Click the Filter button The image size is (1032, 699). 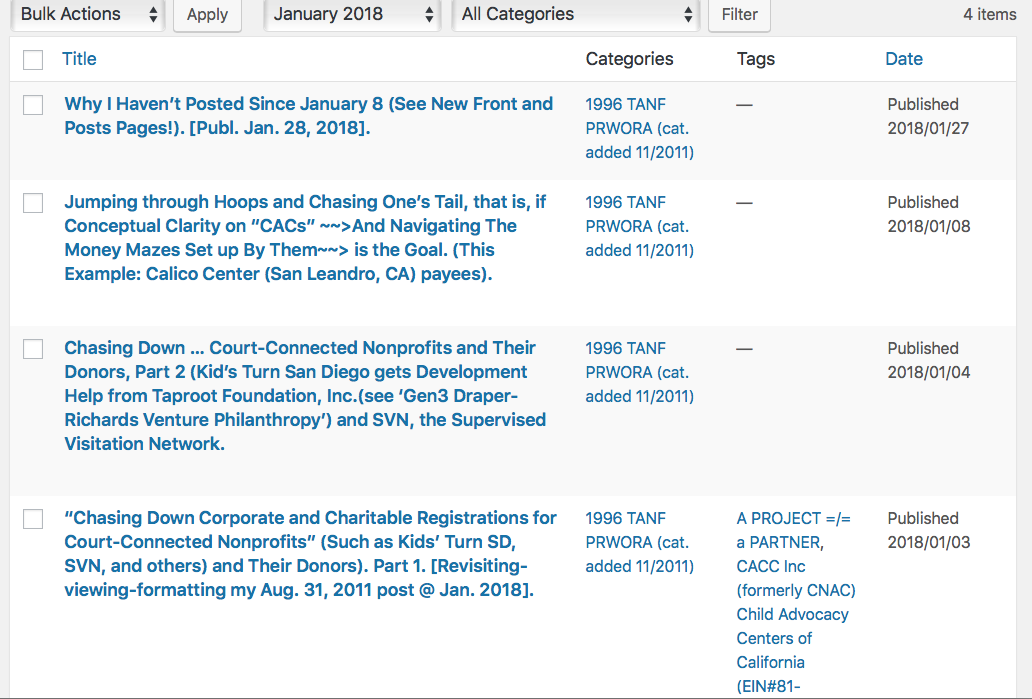(x=739, y=15)
